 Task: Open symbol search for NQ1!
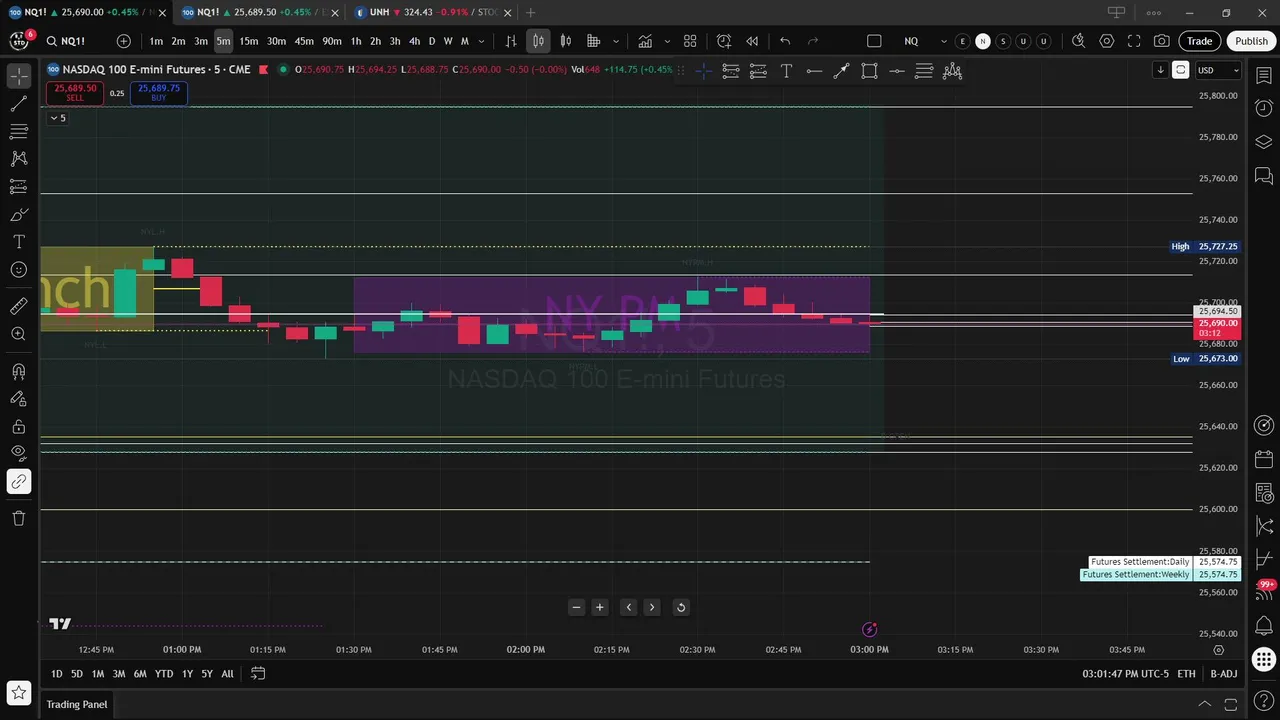click(72, 41)
